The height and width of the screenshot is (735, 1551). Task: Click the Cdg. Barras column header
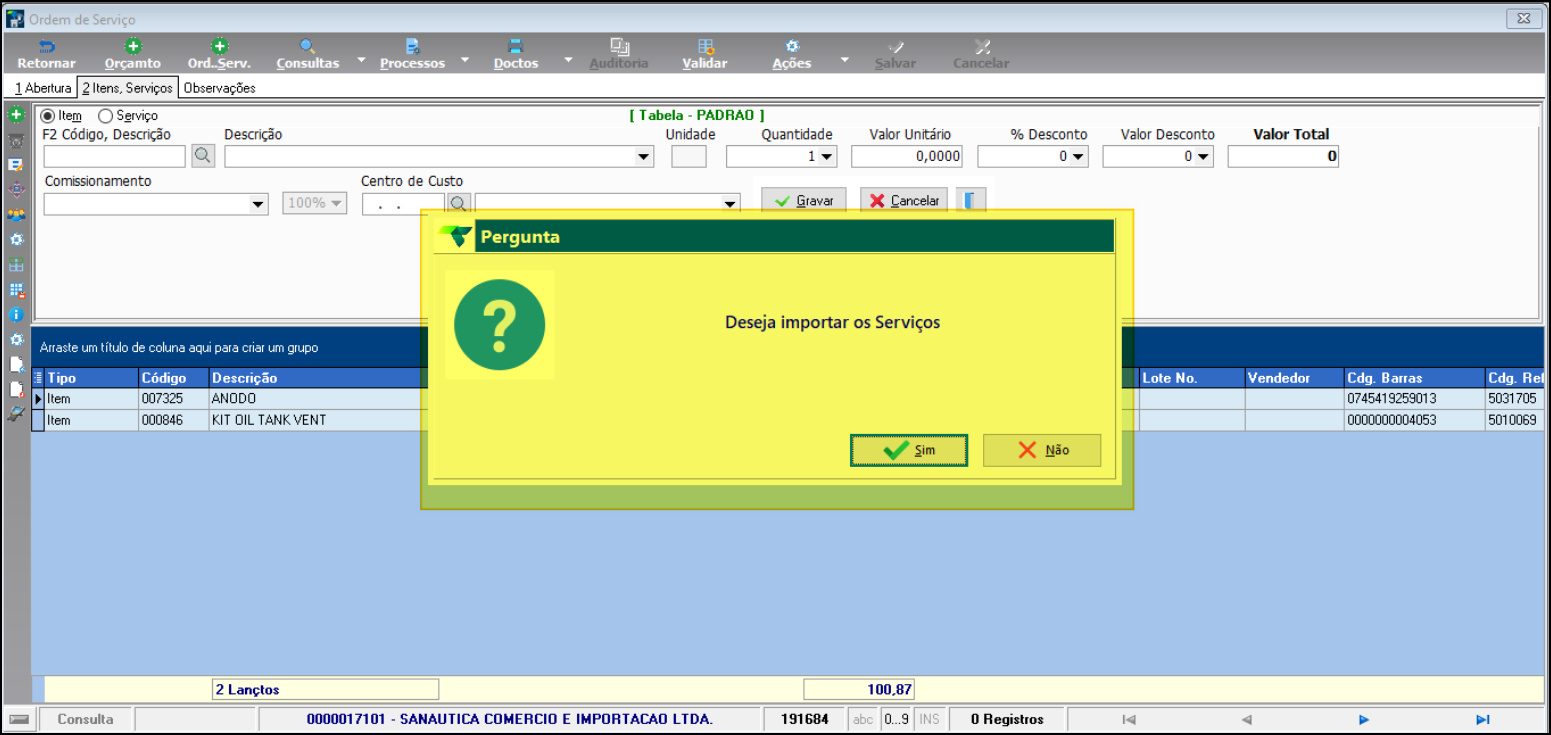[1414, 378]
